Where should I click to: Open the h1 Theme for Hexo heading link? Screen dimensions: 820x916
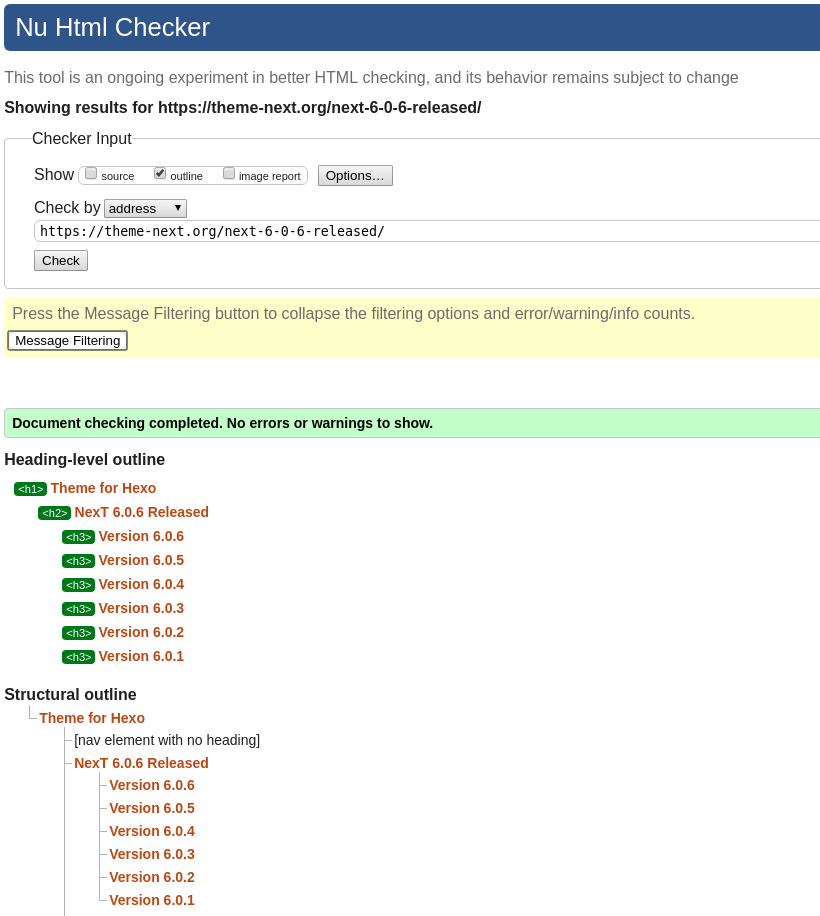pyautogui.click(x=103, y=488)
